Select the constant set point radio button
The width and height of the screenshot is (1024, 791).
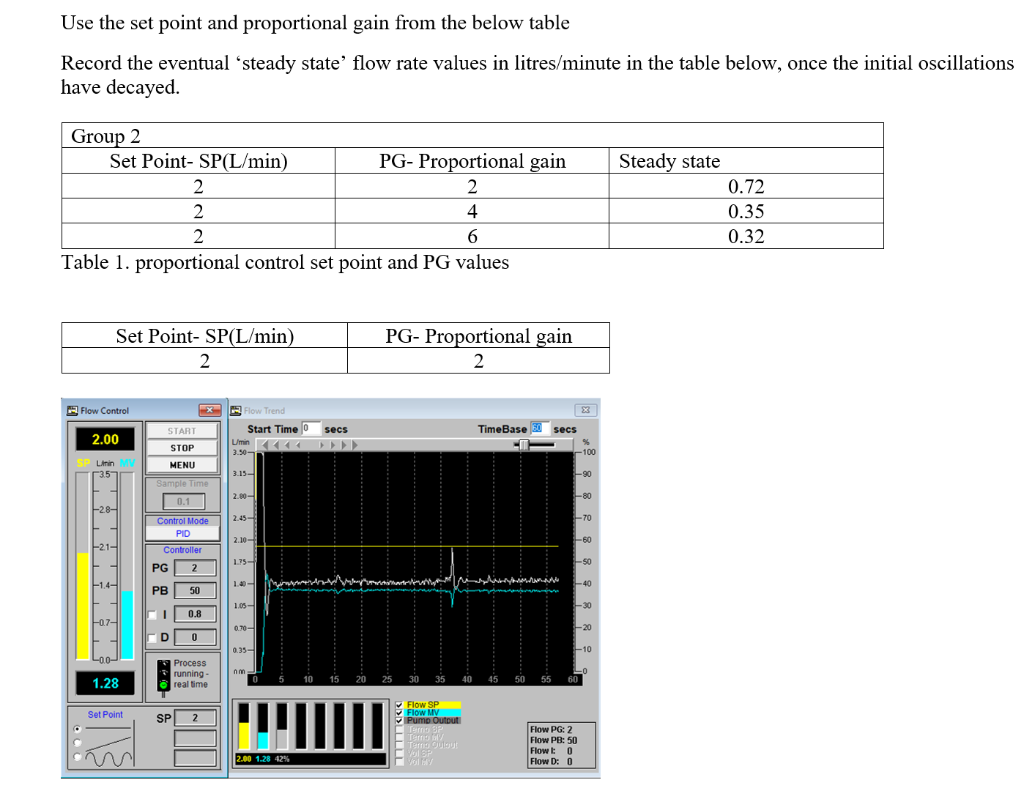coord(78,728)
